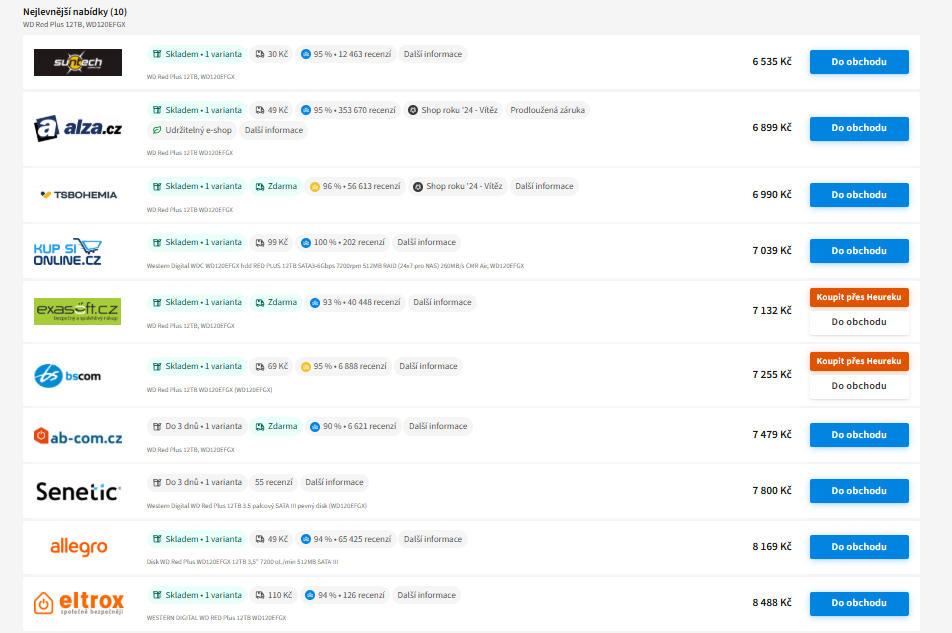Image resolution: width=952 pixels, height=633 pixels.
Task: Open TSBohemia's 56 613 recenzí rating
Action: tap(355, 186)
